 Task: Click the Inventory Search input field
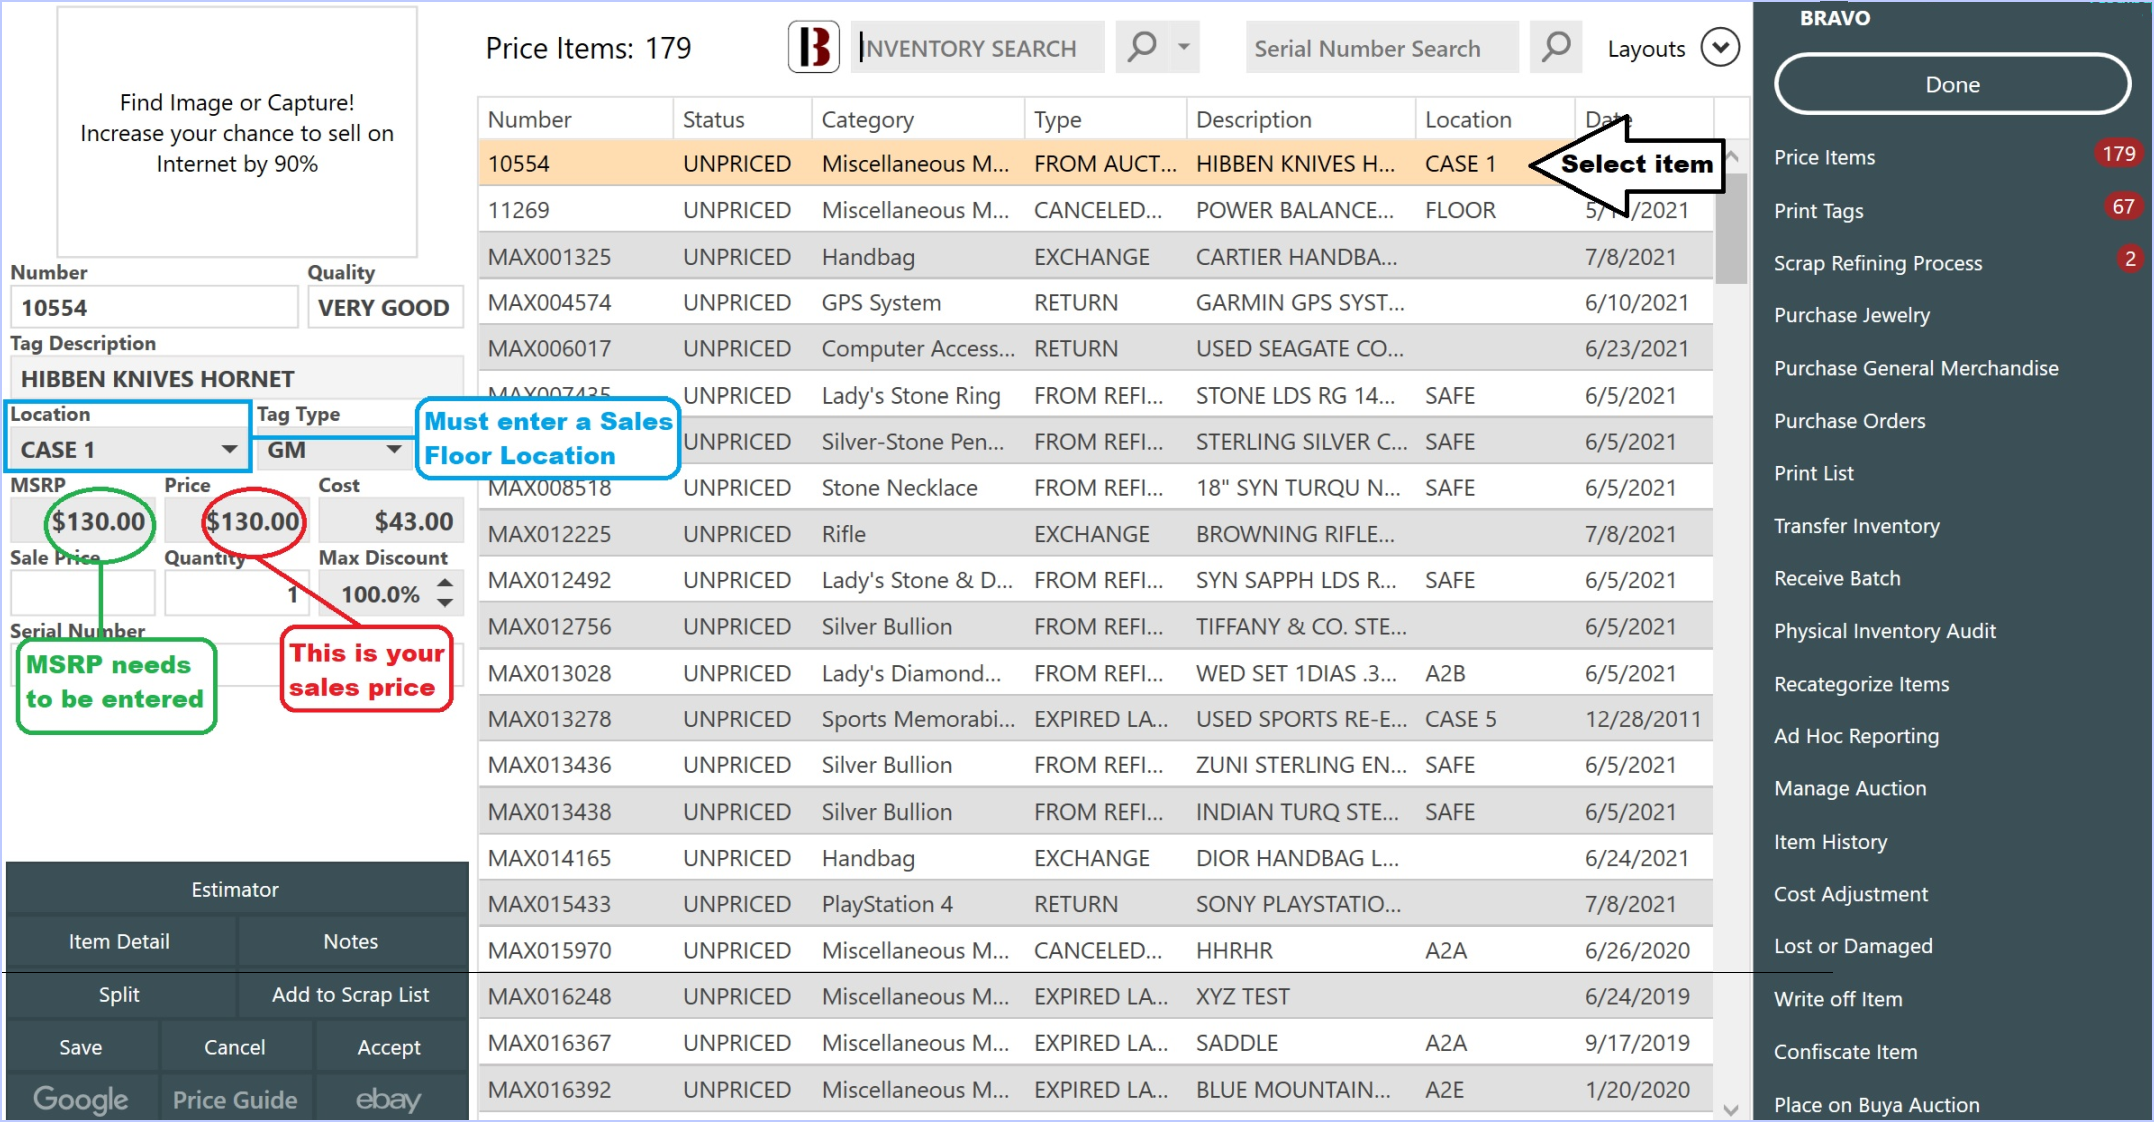pyautogui.click(x=978, y=47)
